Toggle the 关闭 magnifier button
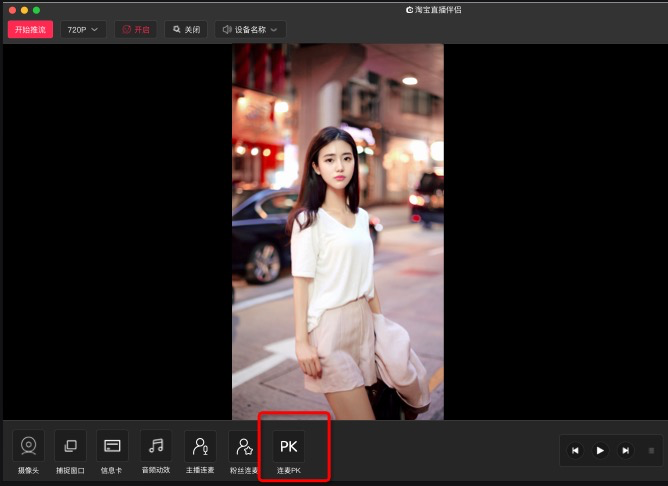668x486 pixels. click(186, 30)
